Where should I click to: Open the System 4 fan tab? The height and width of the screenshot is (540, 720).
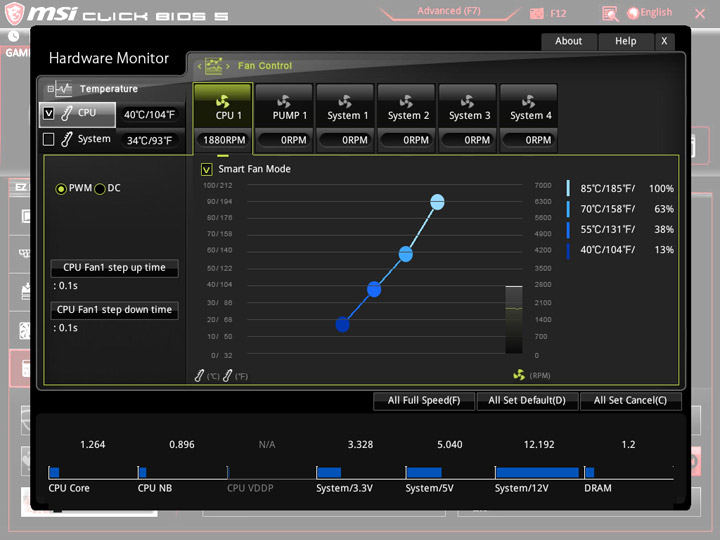(529, 106)
